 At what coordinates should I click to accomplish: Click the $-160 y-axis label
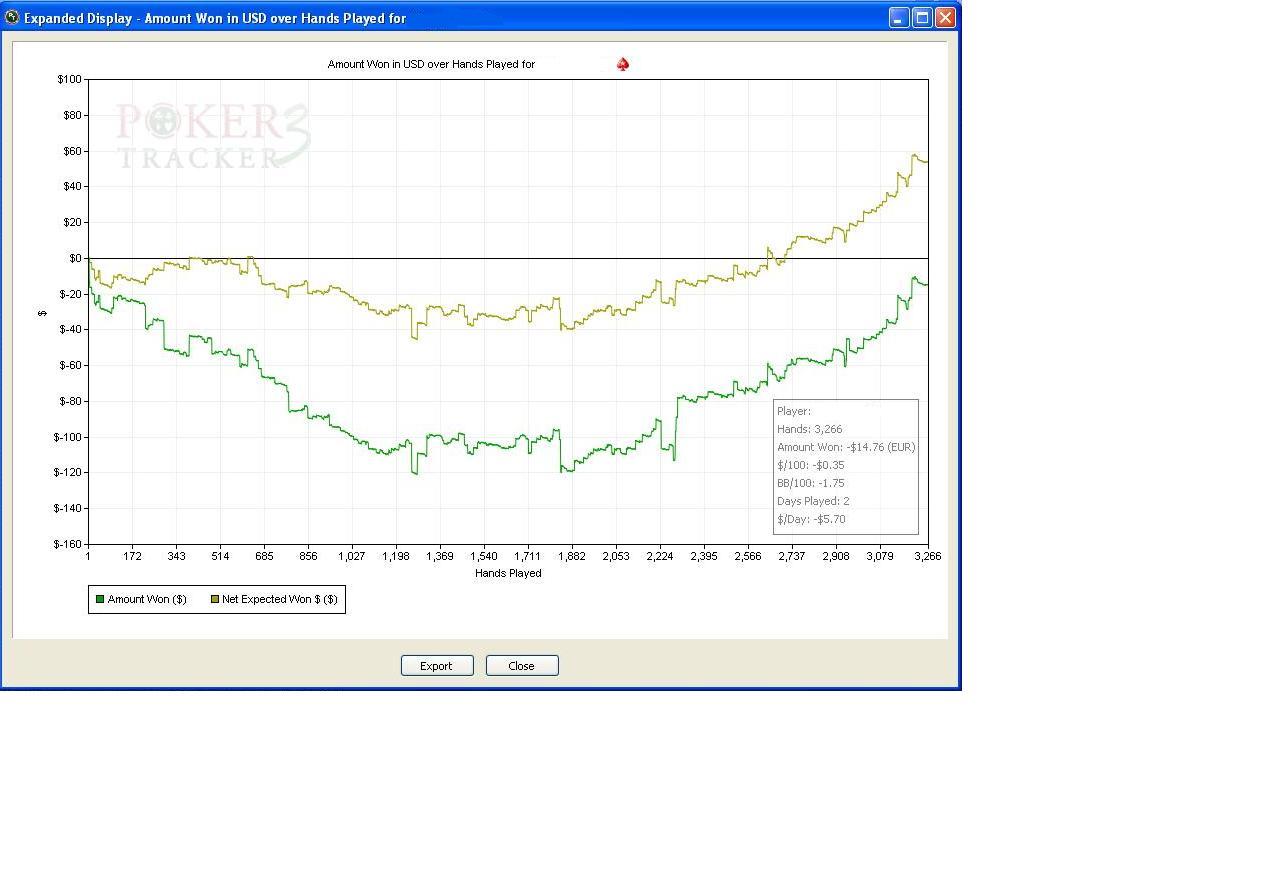tap(67, 544)
